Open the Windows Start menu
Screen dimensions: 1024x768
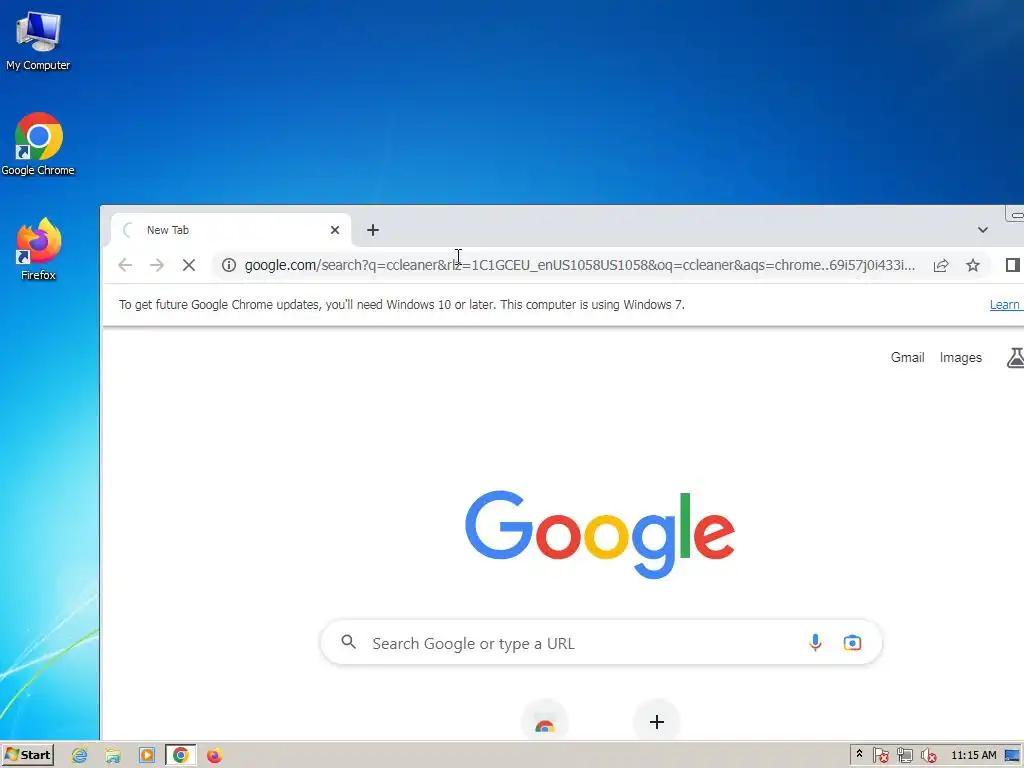28,755
